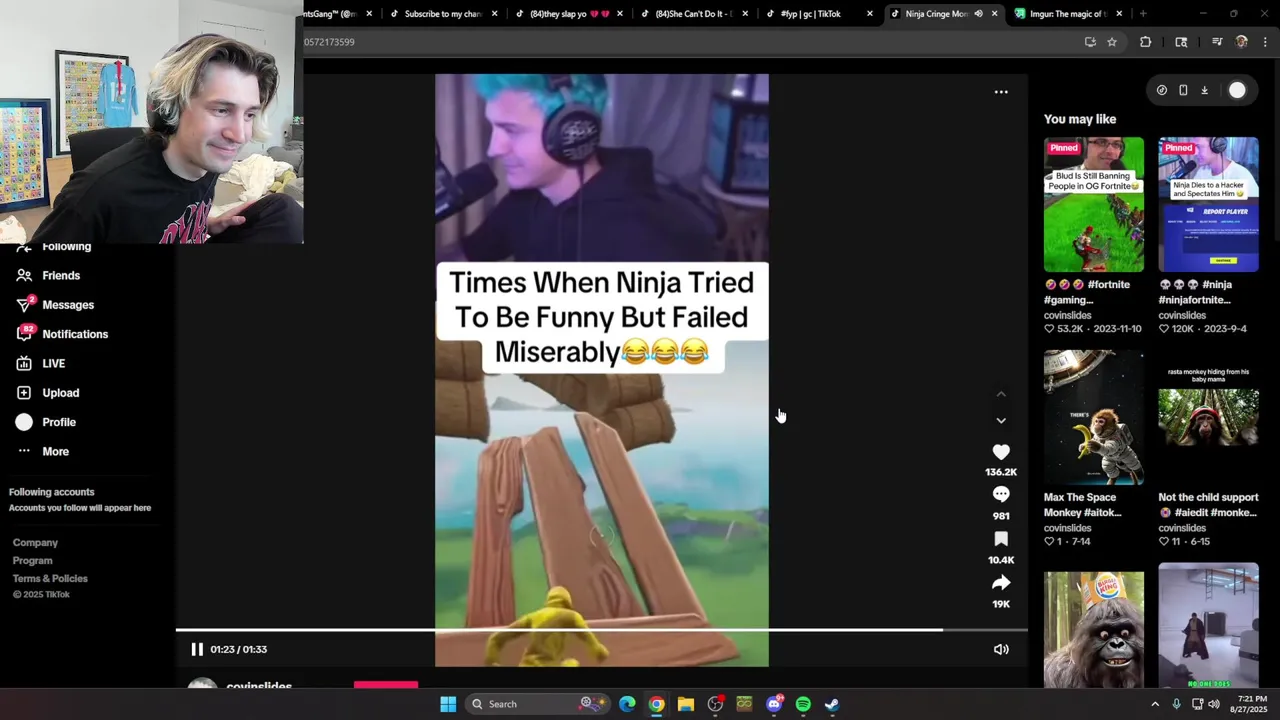Open Messages in the sidebar
This screenshot has height=720, width=1280.
coord(68,305)
